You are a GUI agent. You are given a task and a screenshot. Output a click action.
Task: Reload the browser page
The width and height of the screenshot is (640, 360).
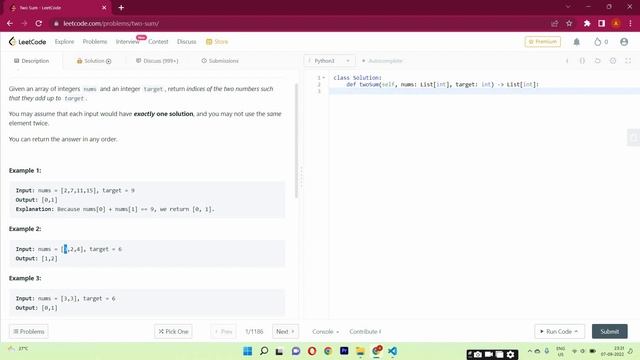point(39,24)
